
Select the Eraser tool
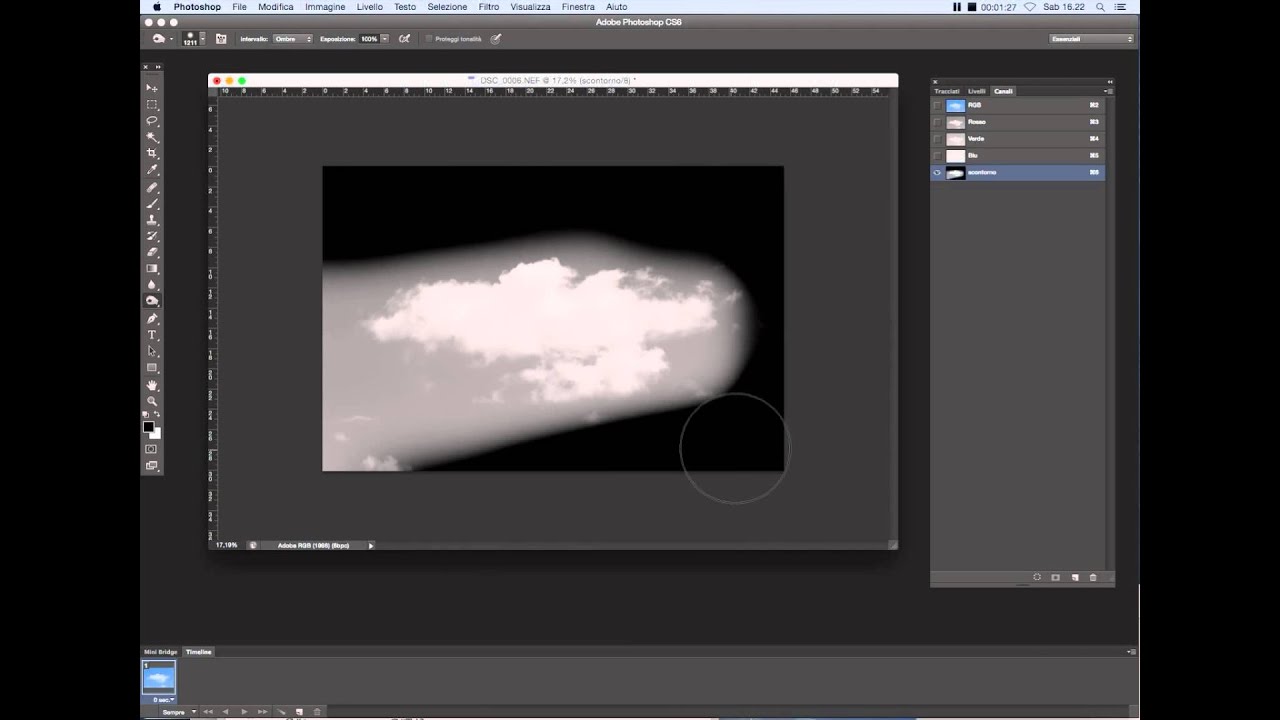pos(152,252)
